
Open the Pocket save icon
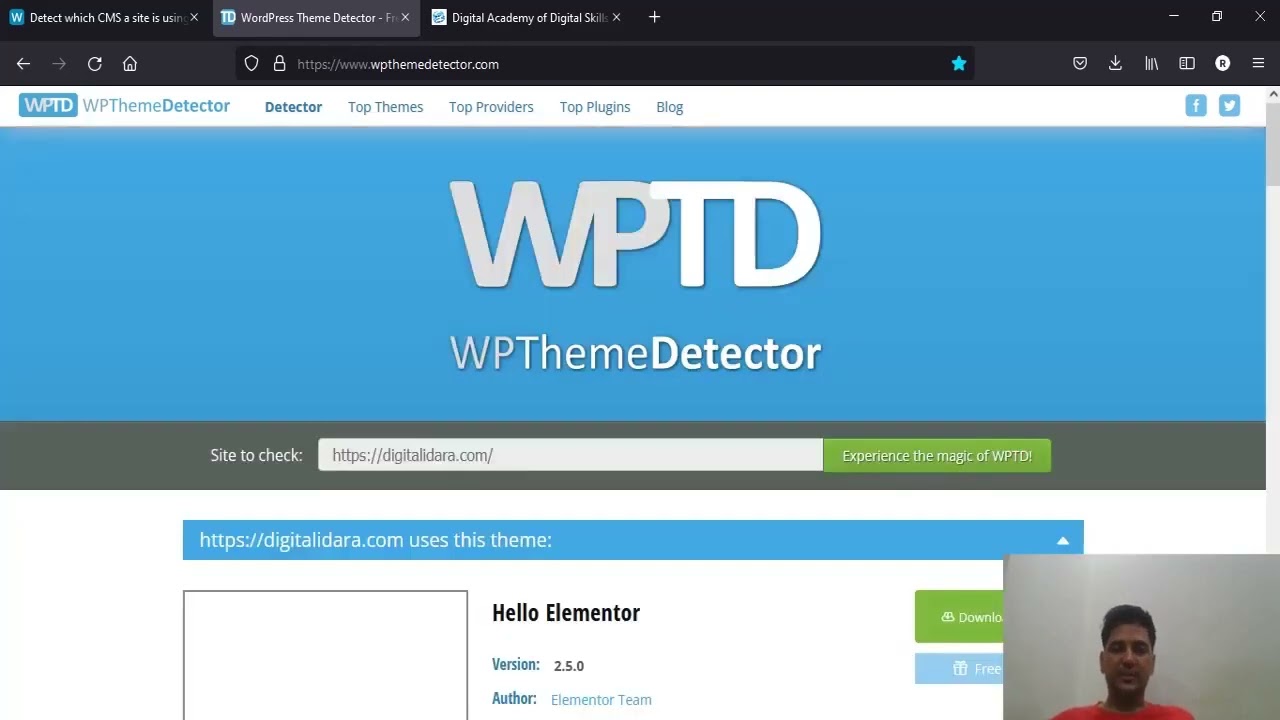pos(1080,64)
